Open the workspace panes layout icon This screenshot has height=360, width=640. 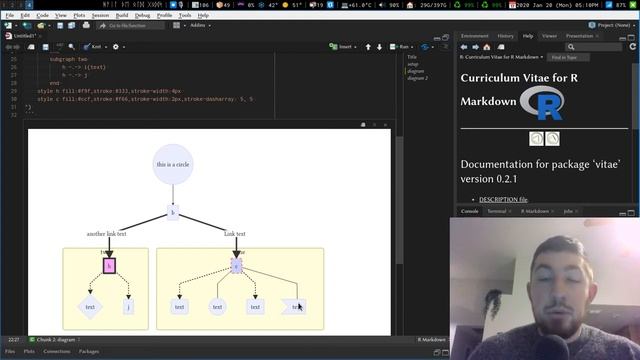click(x=176, y=25)
